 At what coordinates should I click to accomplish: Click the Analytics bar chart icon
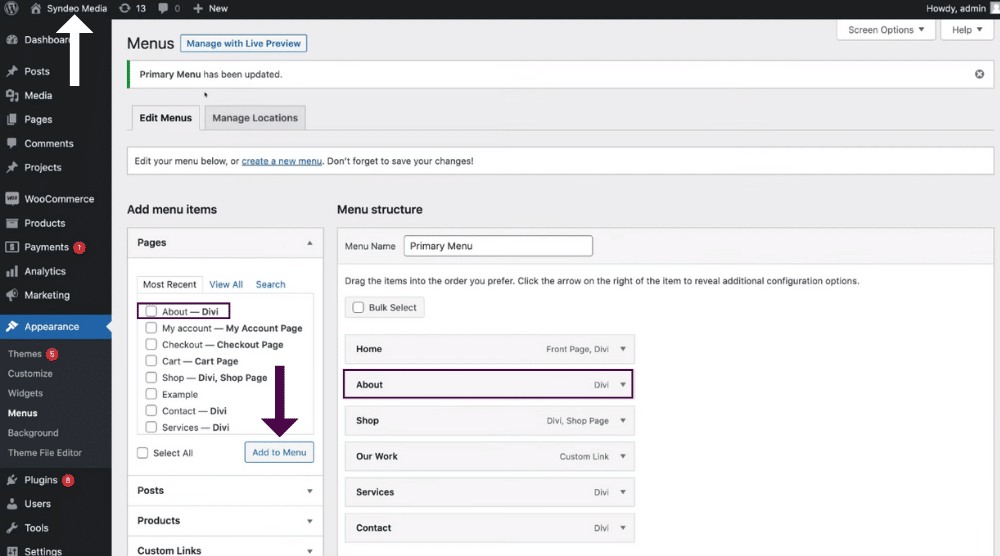(x=12, y=271)
